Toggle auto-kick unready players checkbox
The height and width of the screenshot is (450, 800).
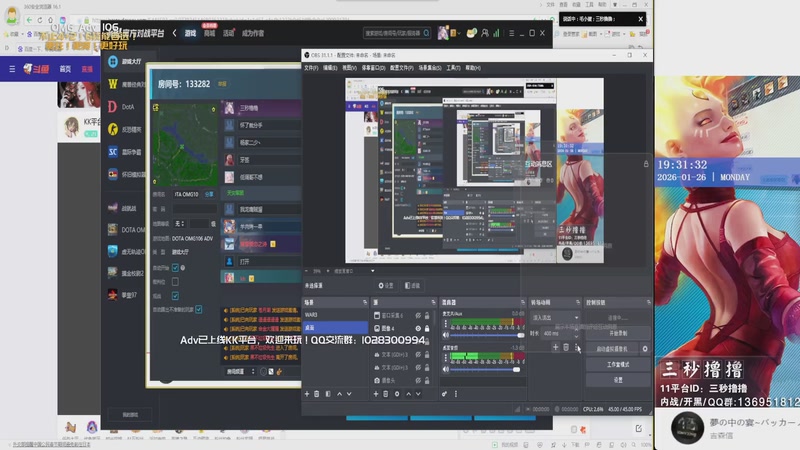tap(199, 310)
